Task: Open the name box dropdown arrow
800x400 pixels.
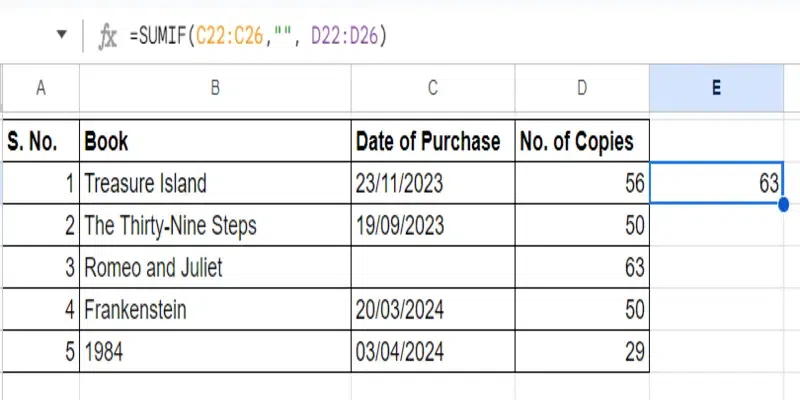Action: coord(62,36)
